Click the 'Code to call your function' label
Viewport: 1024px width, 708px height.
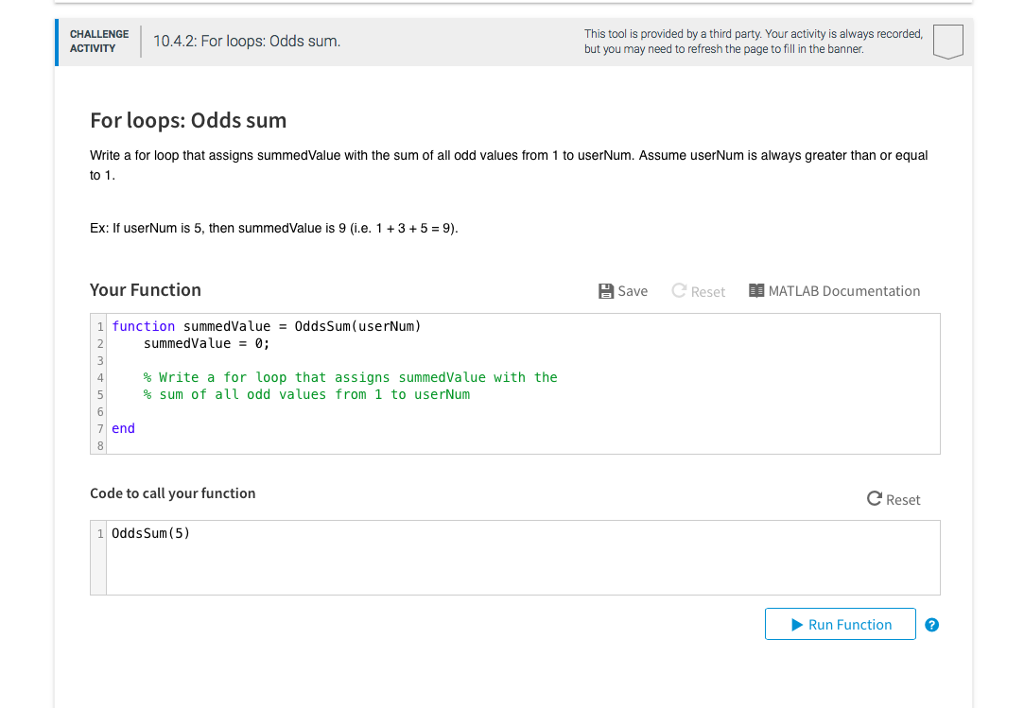[173, 493]
